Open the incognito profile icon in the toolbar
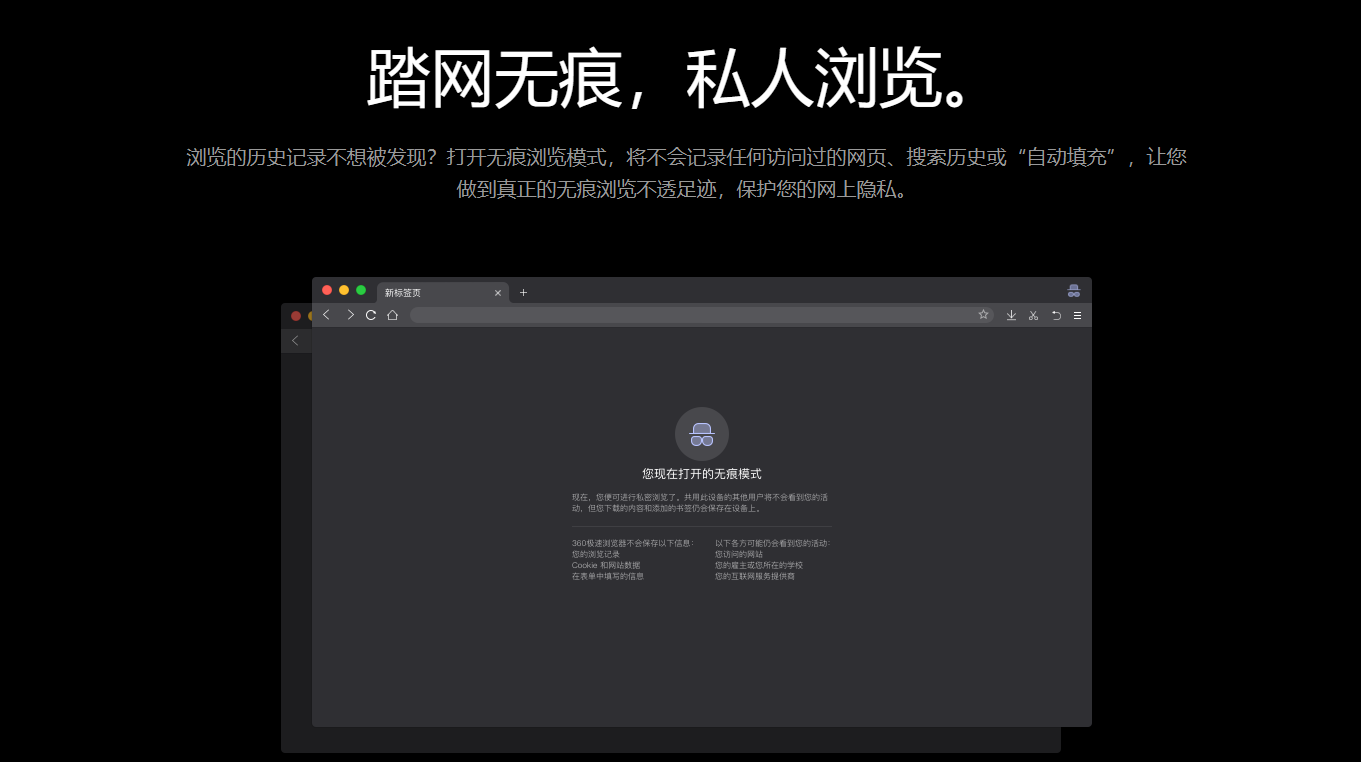Viewport: 1361px width, 762px height. 1072,290
